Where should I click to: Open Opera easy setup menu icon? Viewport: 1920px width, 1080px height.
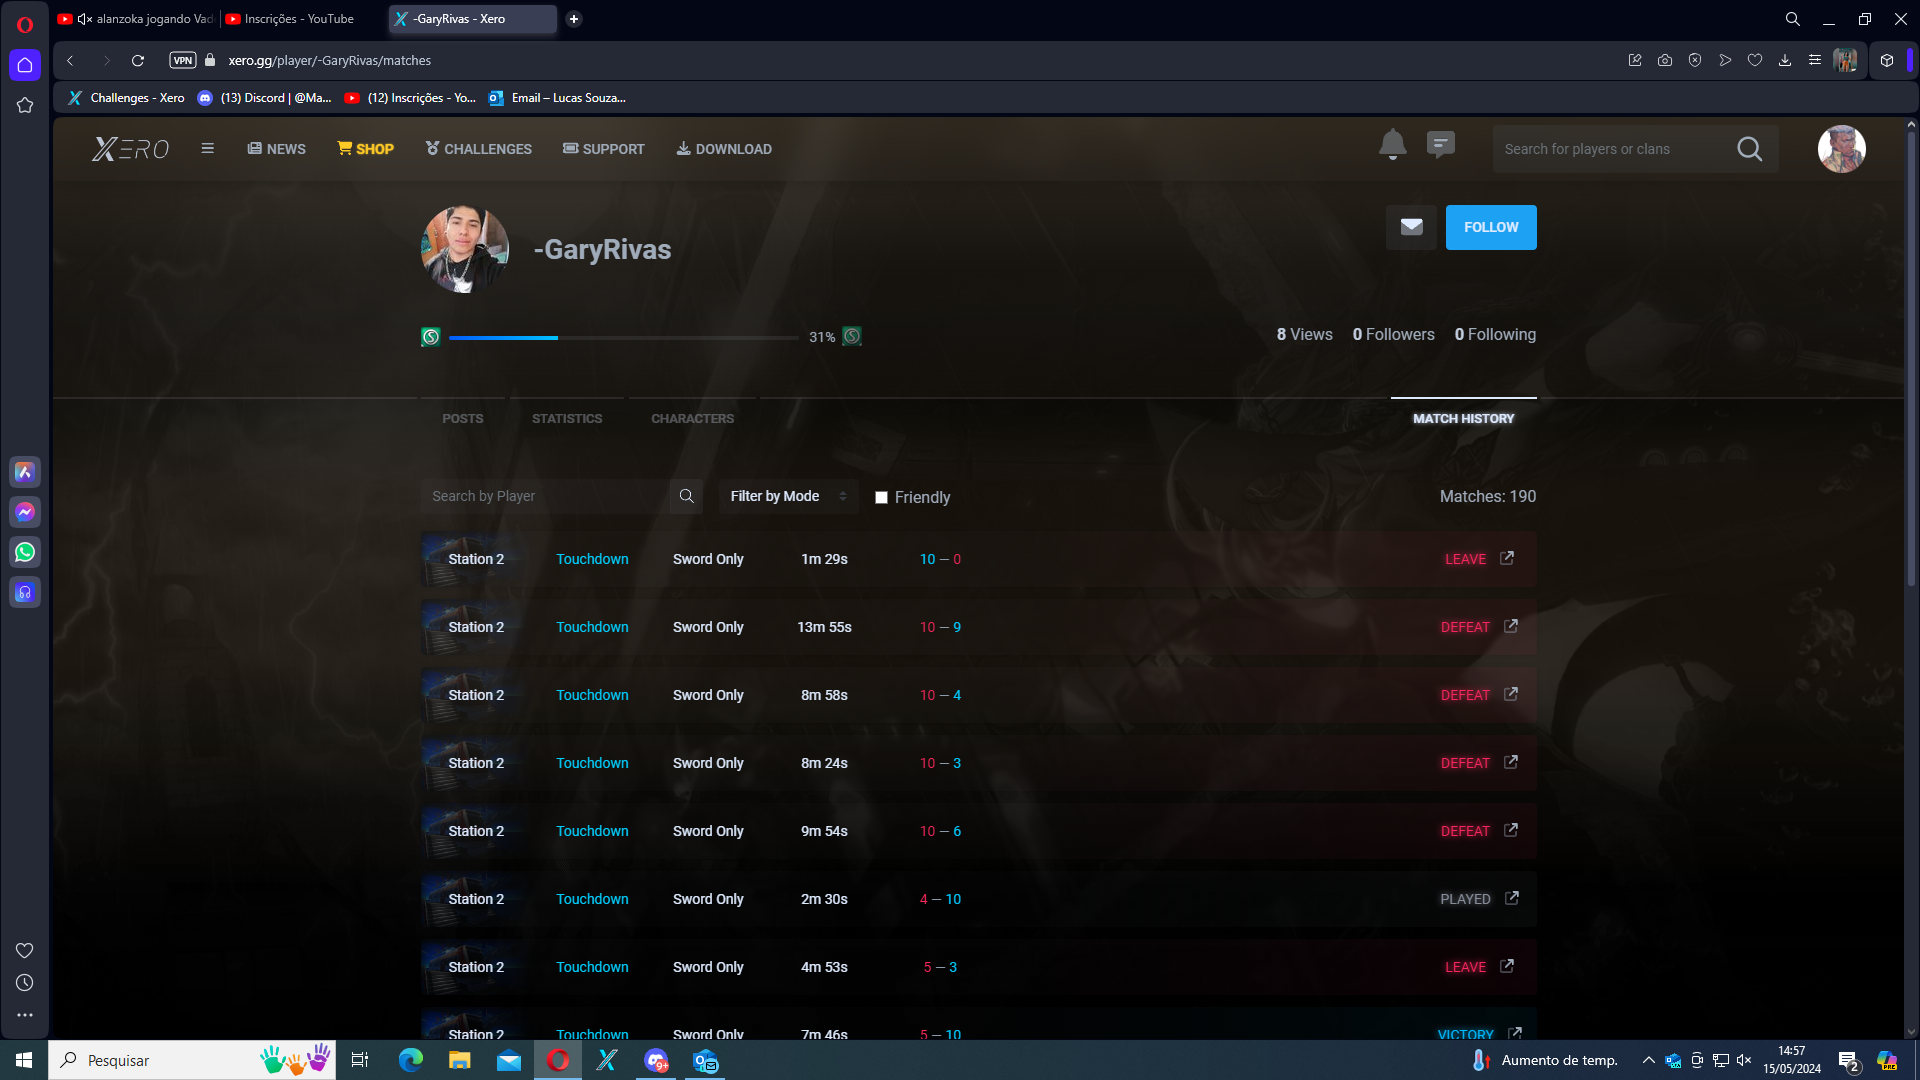[1814, 60]
